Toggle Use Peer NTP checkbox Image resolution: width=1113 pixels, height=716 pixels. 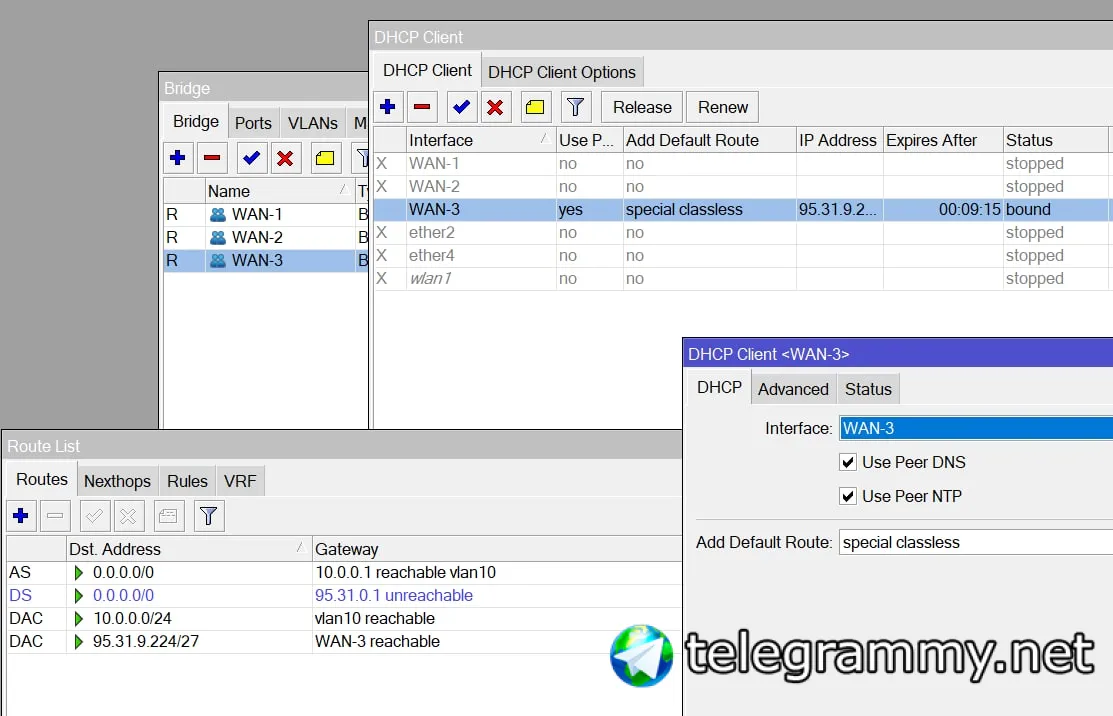848,496
